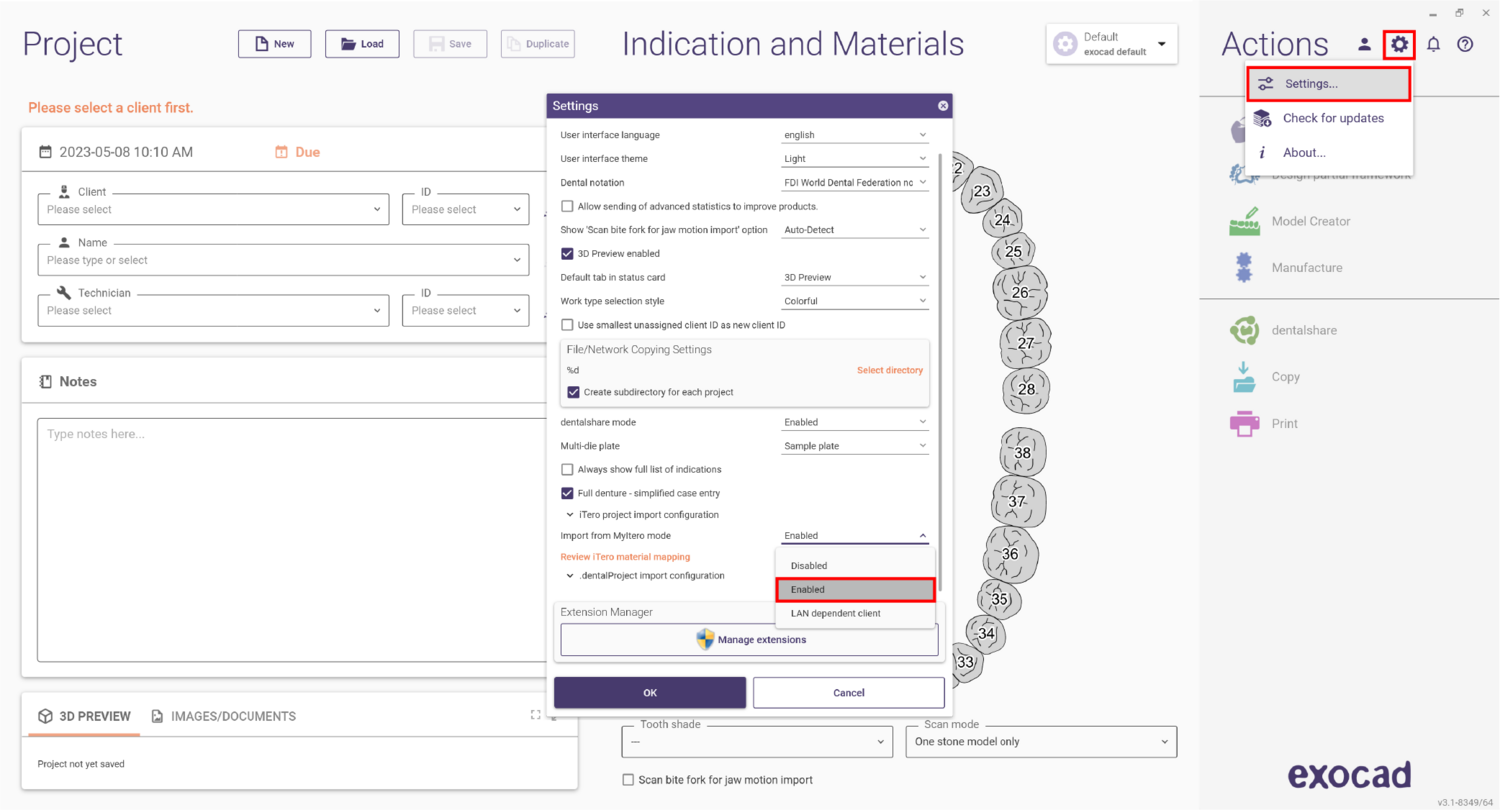This screenshot has height=810, width=1500.
Task: Click the Copy action icon
Action: pyautogui.click(x=1244, y=377)
